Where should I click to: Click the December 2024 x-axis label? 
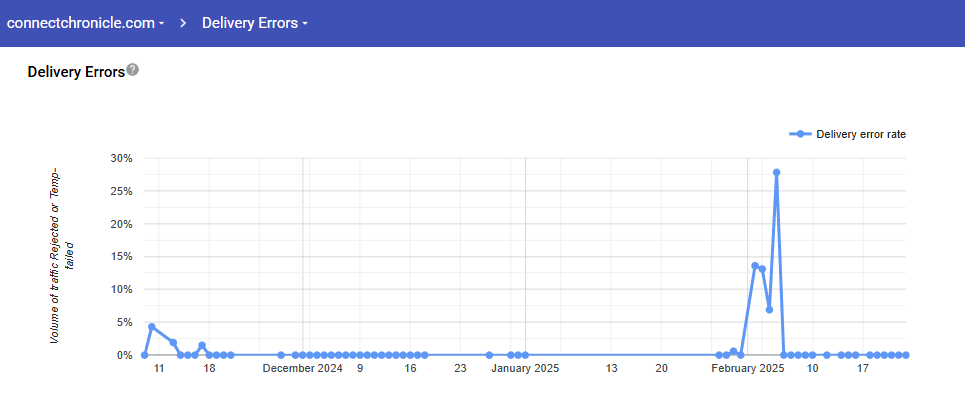(303, 368)
